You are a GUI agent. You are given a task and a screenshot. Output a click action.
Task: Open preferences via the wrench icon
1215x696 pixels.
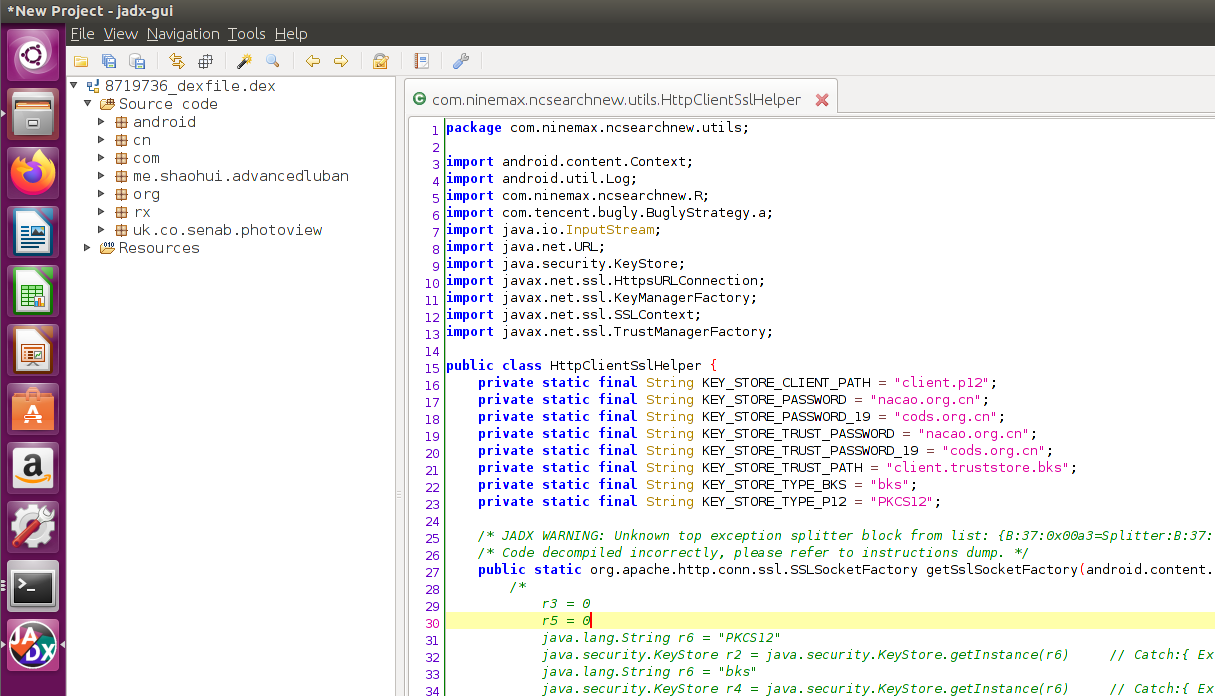tap(461, 61)
